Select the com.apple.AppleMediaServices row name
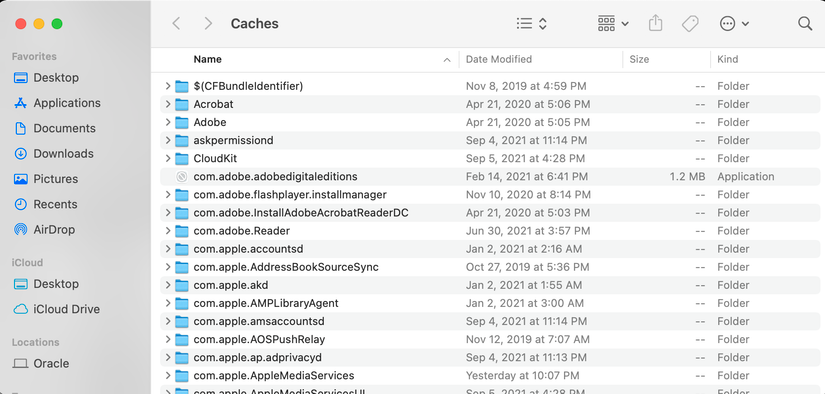This screenshot has width=825, height=394. click(274, 376)
